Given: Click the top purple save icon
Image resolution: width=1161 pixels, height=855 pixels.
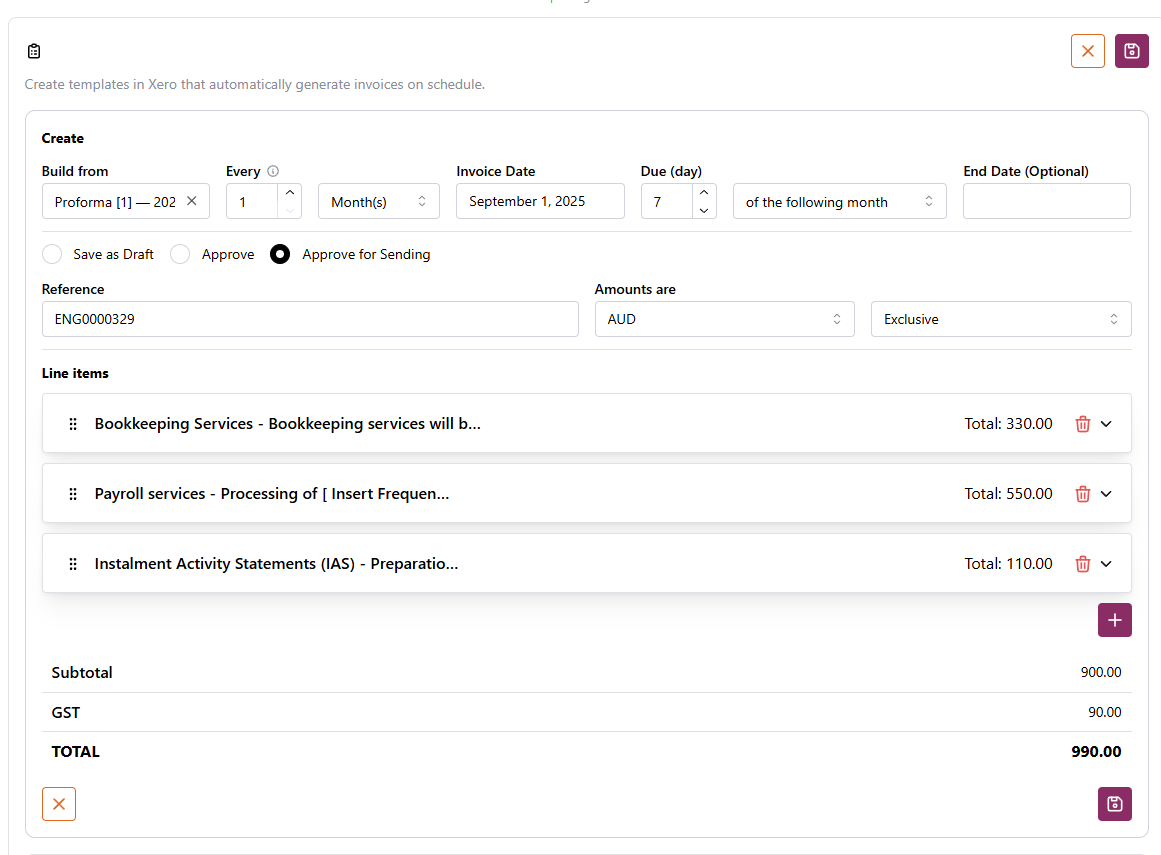Looking at the screenshot, I should (1131, 51).
